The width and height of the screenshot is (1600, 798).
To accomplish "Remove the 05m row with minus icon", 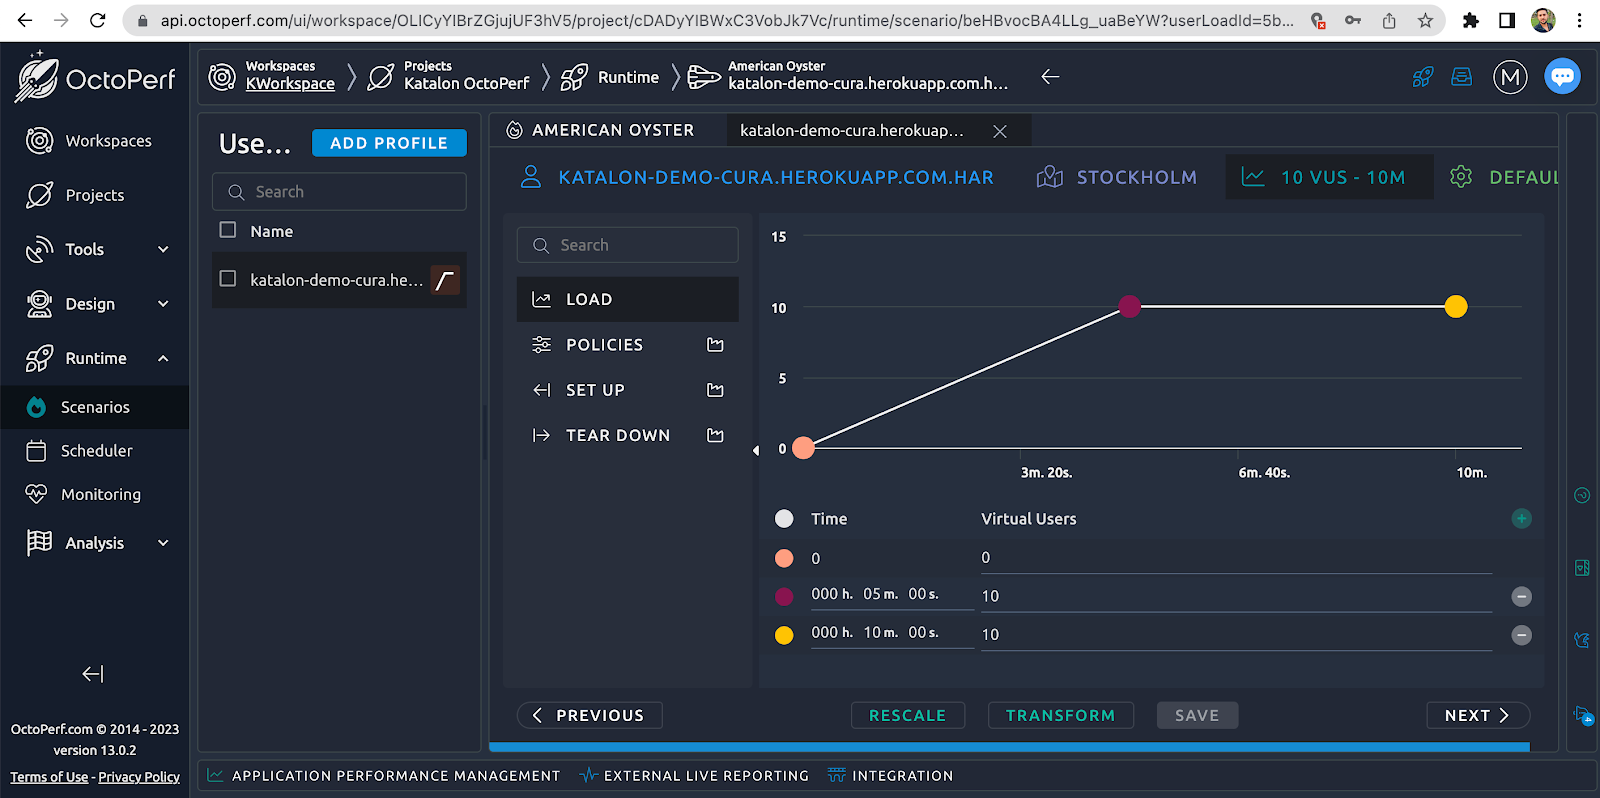I will pos(1521,597).
